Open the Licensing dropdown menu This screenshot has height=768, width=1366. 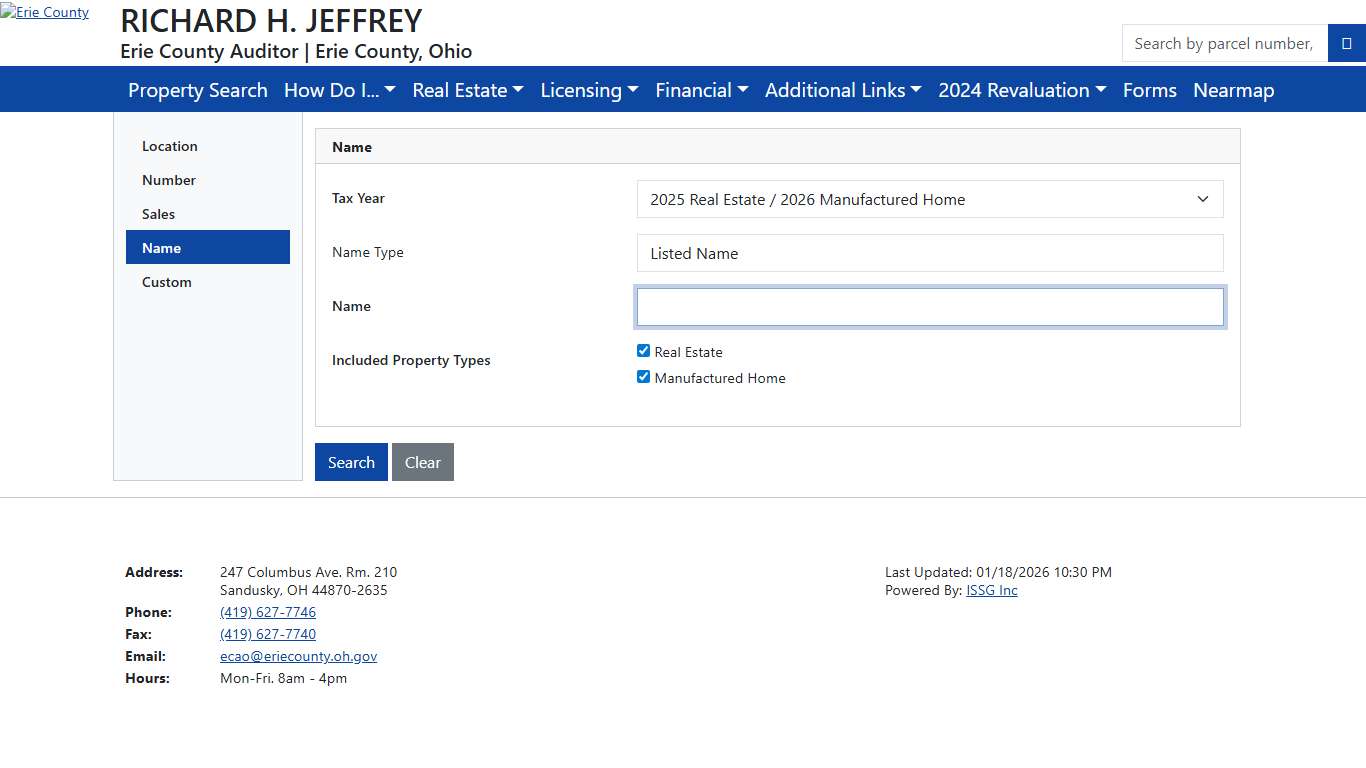coord(589,90)
